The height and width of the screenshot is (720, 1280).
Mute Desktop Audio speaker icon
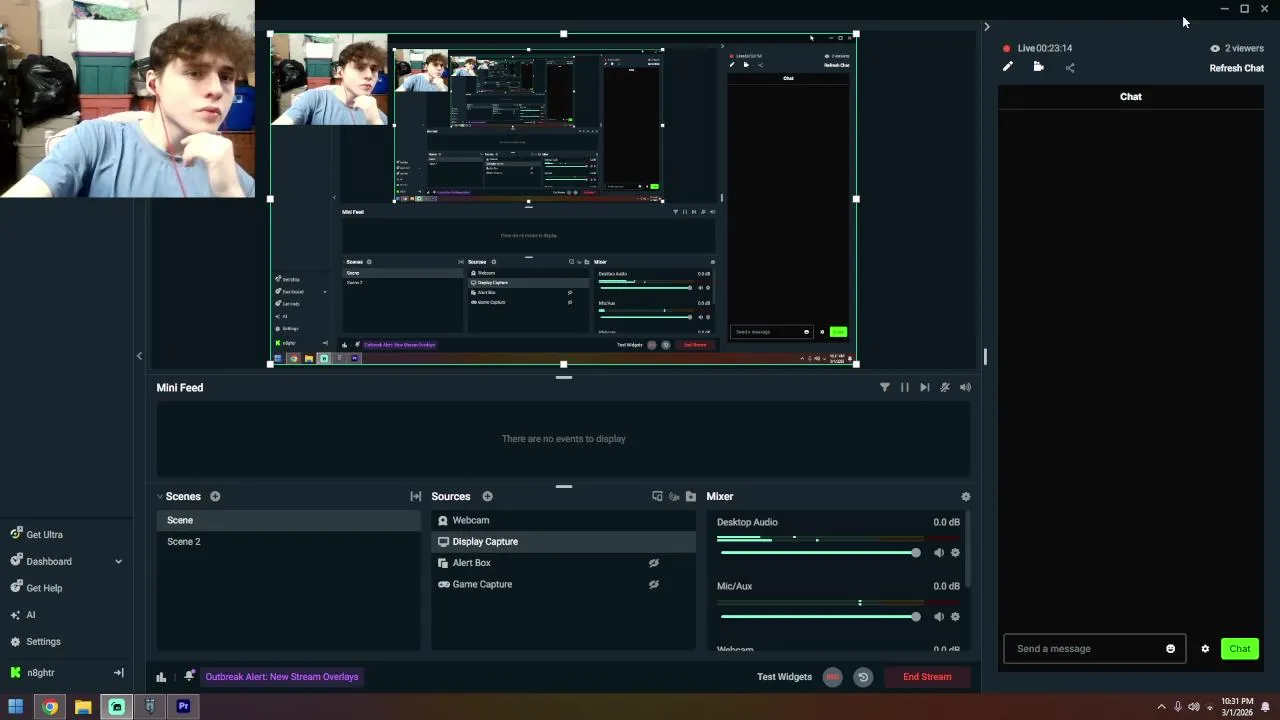click(939, 552)
